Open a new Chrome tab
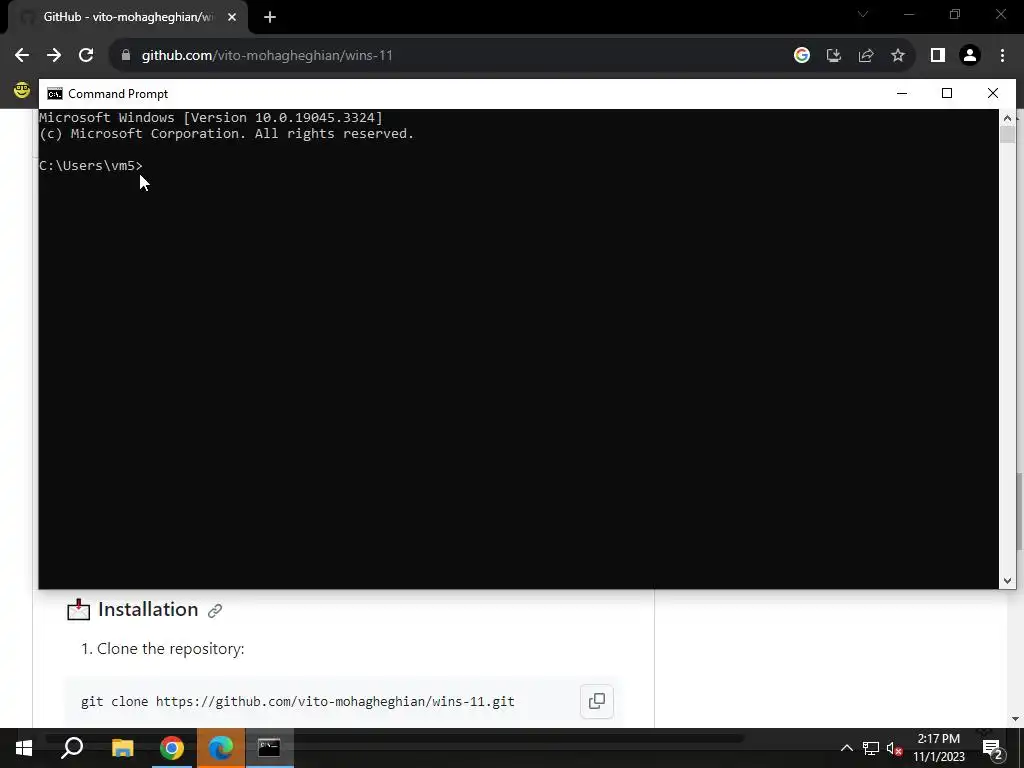 (270, 18)
